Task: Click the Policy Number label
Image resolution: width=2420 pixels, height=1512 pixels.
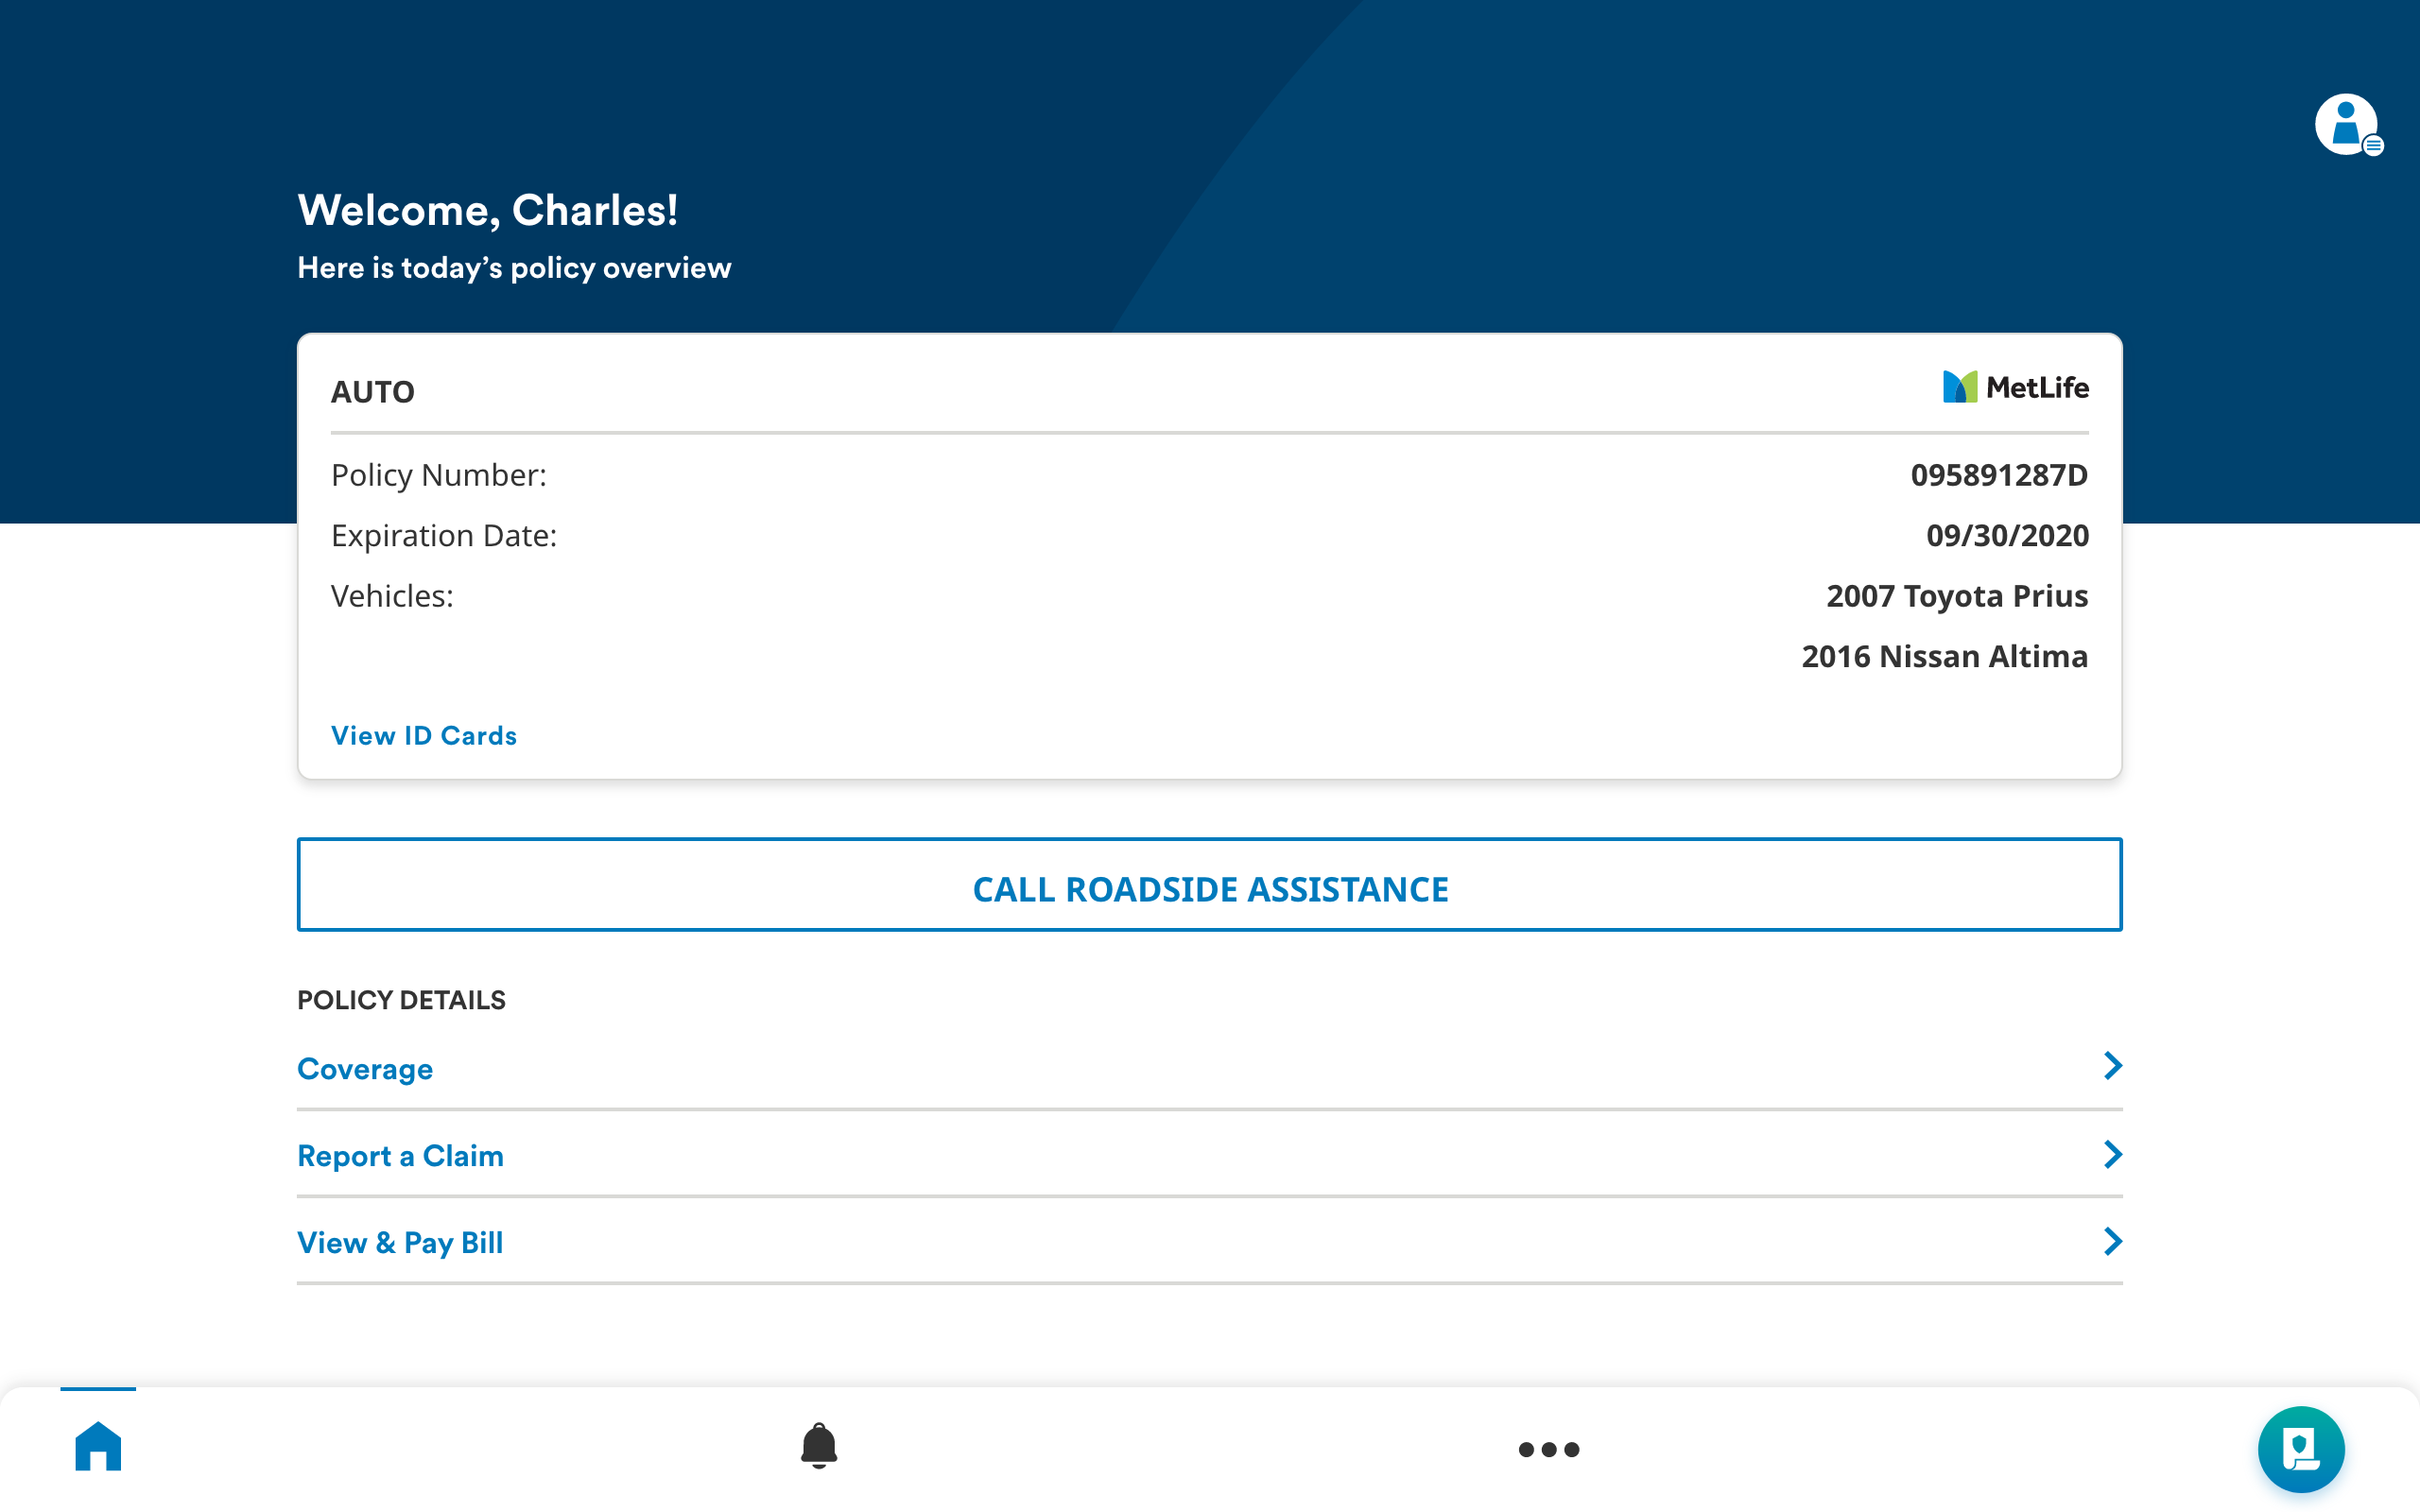Action: click(439, 475)
